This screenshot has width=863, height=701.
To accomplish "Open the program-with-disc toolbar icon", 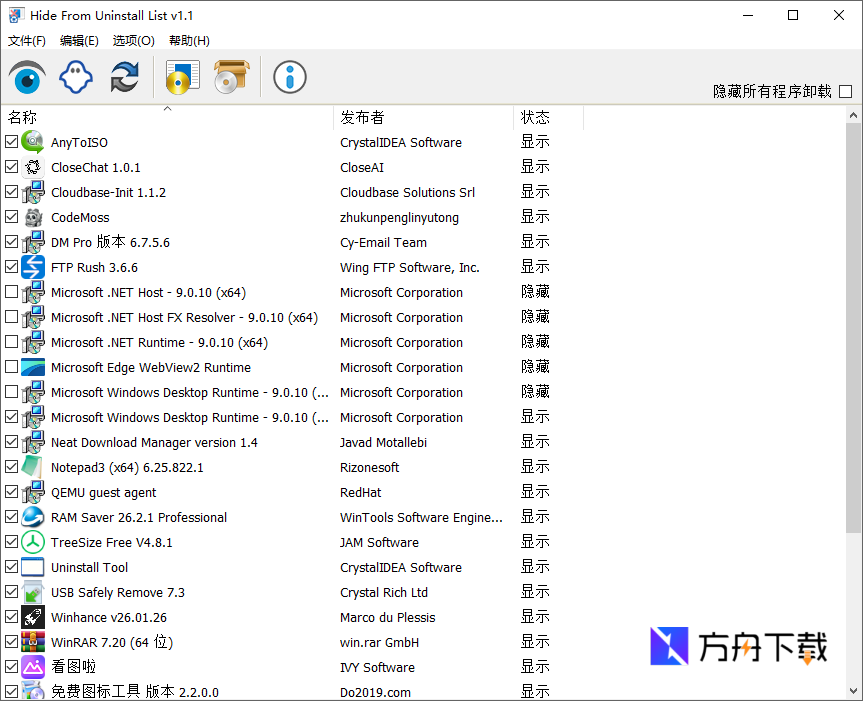I will tap(182, 77).
